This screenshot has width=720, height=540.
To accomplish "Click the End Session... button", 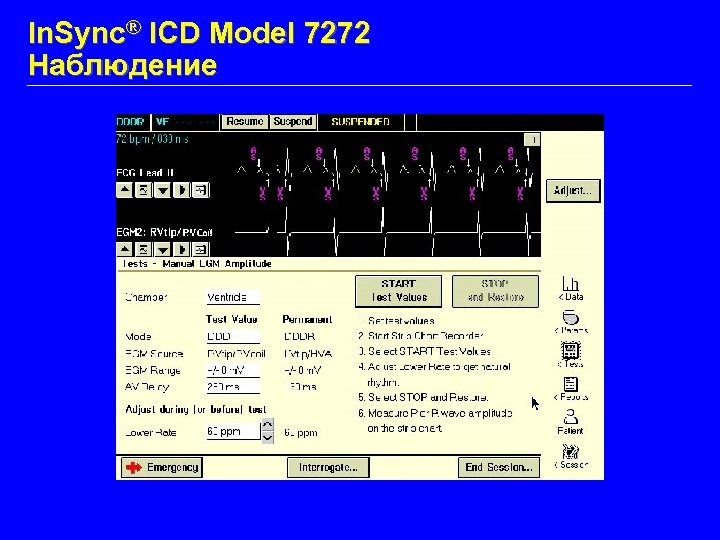I will click(499, 467).
